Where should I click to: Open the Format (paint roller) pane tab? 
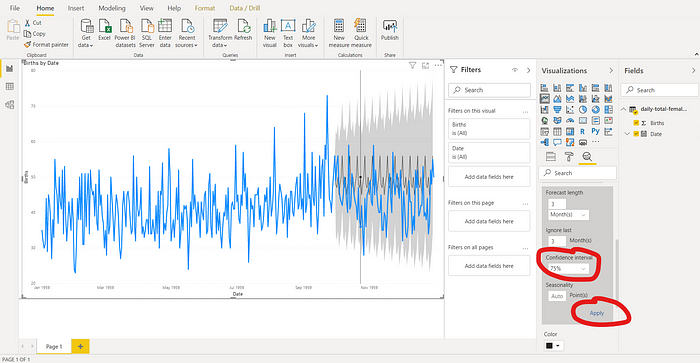point(569,157)
